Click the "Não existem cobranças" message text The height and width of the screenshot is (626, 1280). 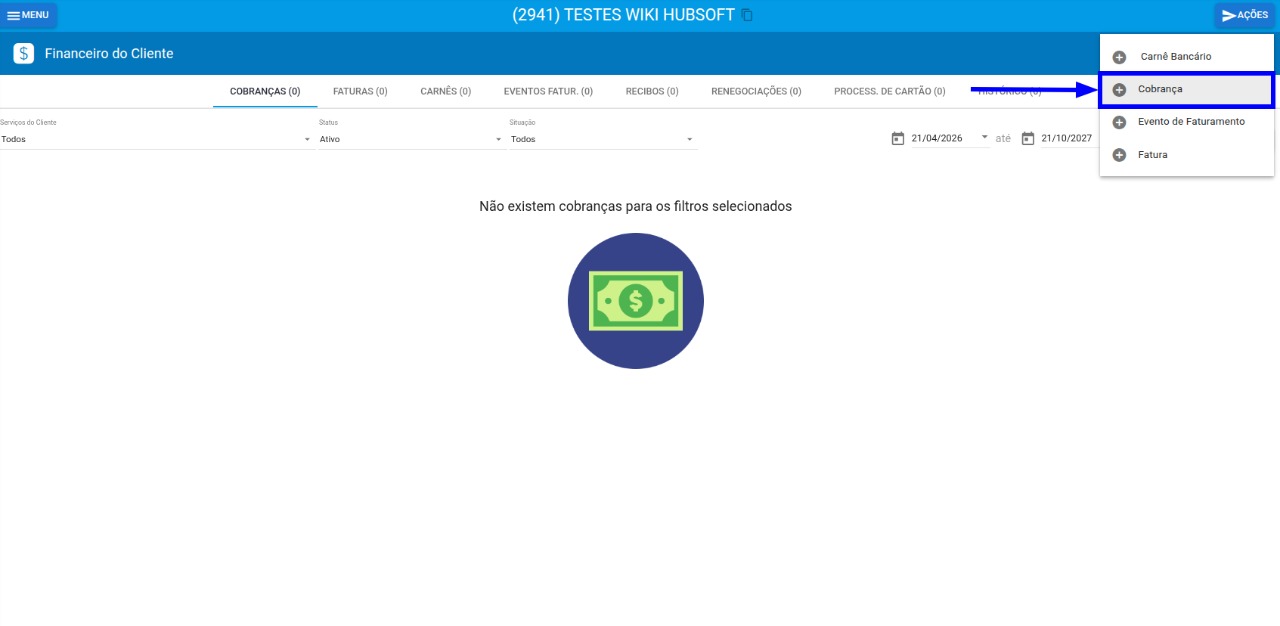(636, 206)
